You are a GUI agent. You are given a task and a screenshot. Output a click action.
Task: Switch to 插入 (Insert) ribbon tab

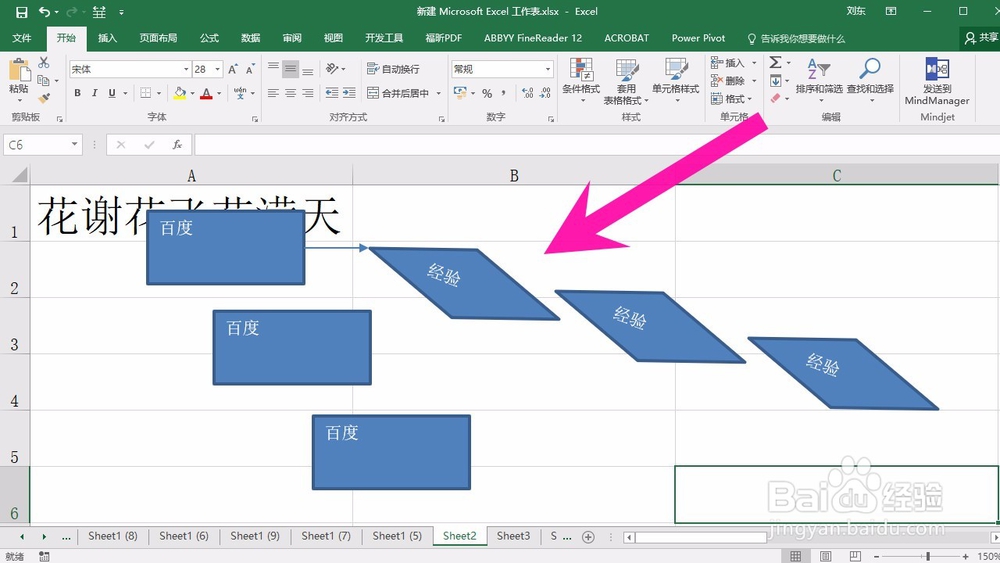[x=107, y=38]
